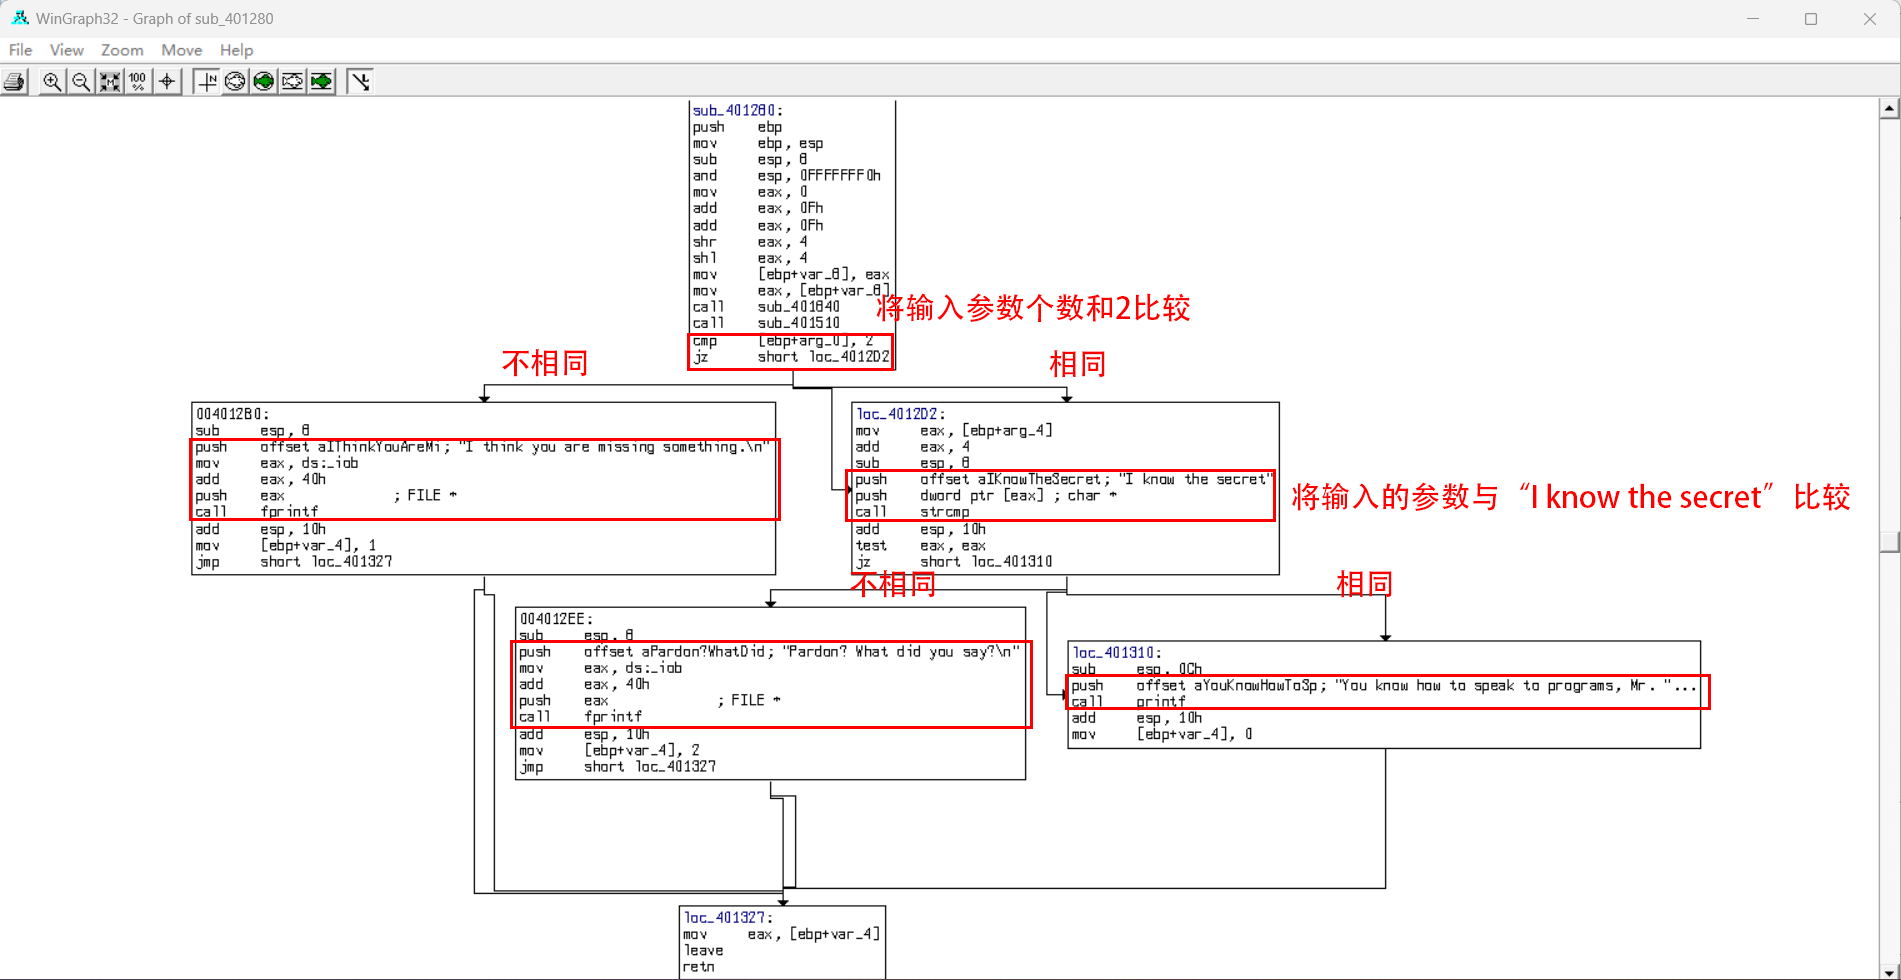Click the vertical scrollbar down arrow

click(x=1889, y=971)
